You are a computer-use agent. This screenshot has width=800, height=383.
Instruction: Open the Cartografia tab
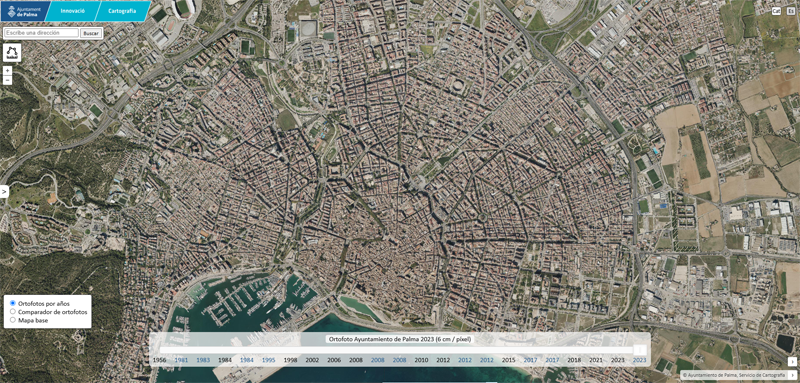122,11
